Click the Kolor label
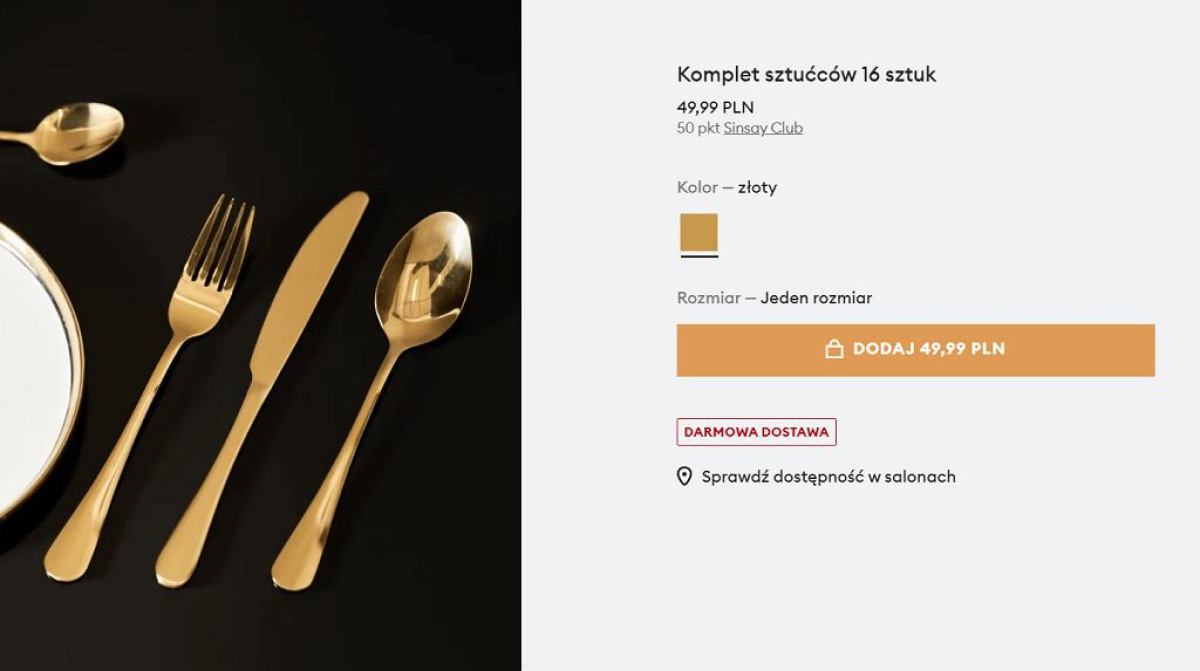Screen dimensions: 1200x671 click(697, 187)
